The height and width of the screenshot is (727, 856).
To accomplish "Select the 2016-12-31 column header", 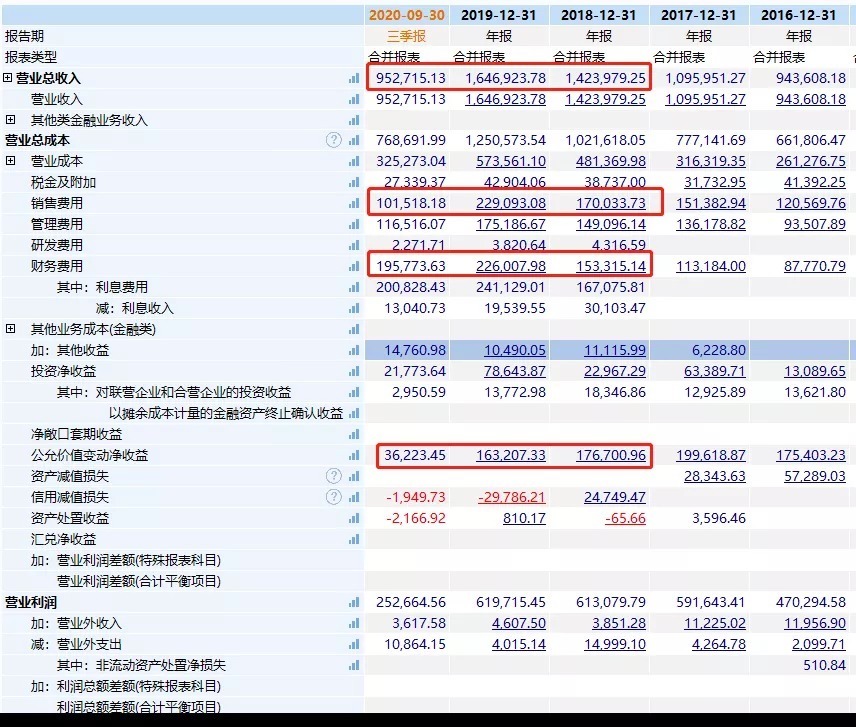I will tap(799, 15).
